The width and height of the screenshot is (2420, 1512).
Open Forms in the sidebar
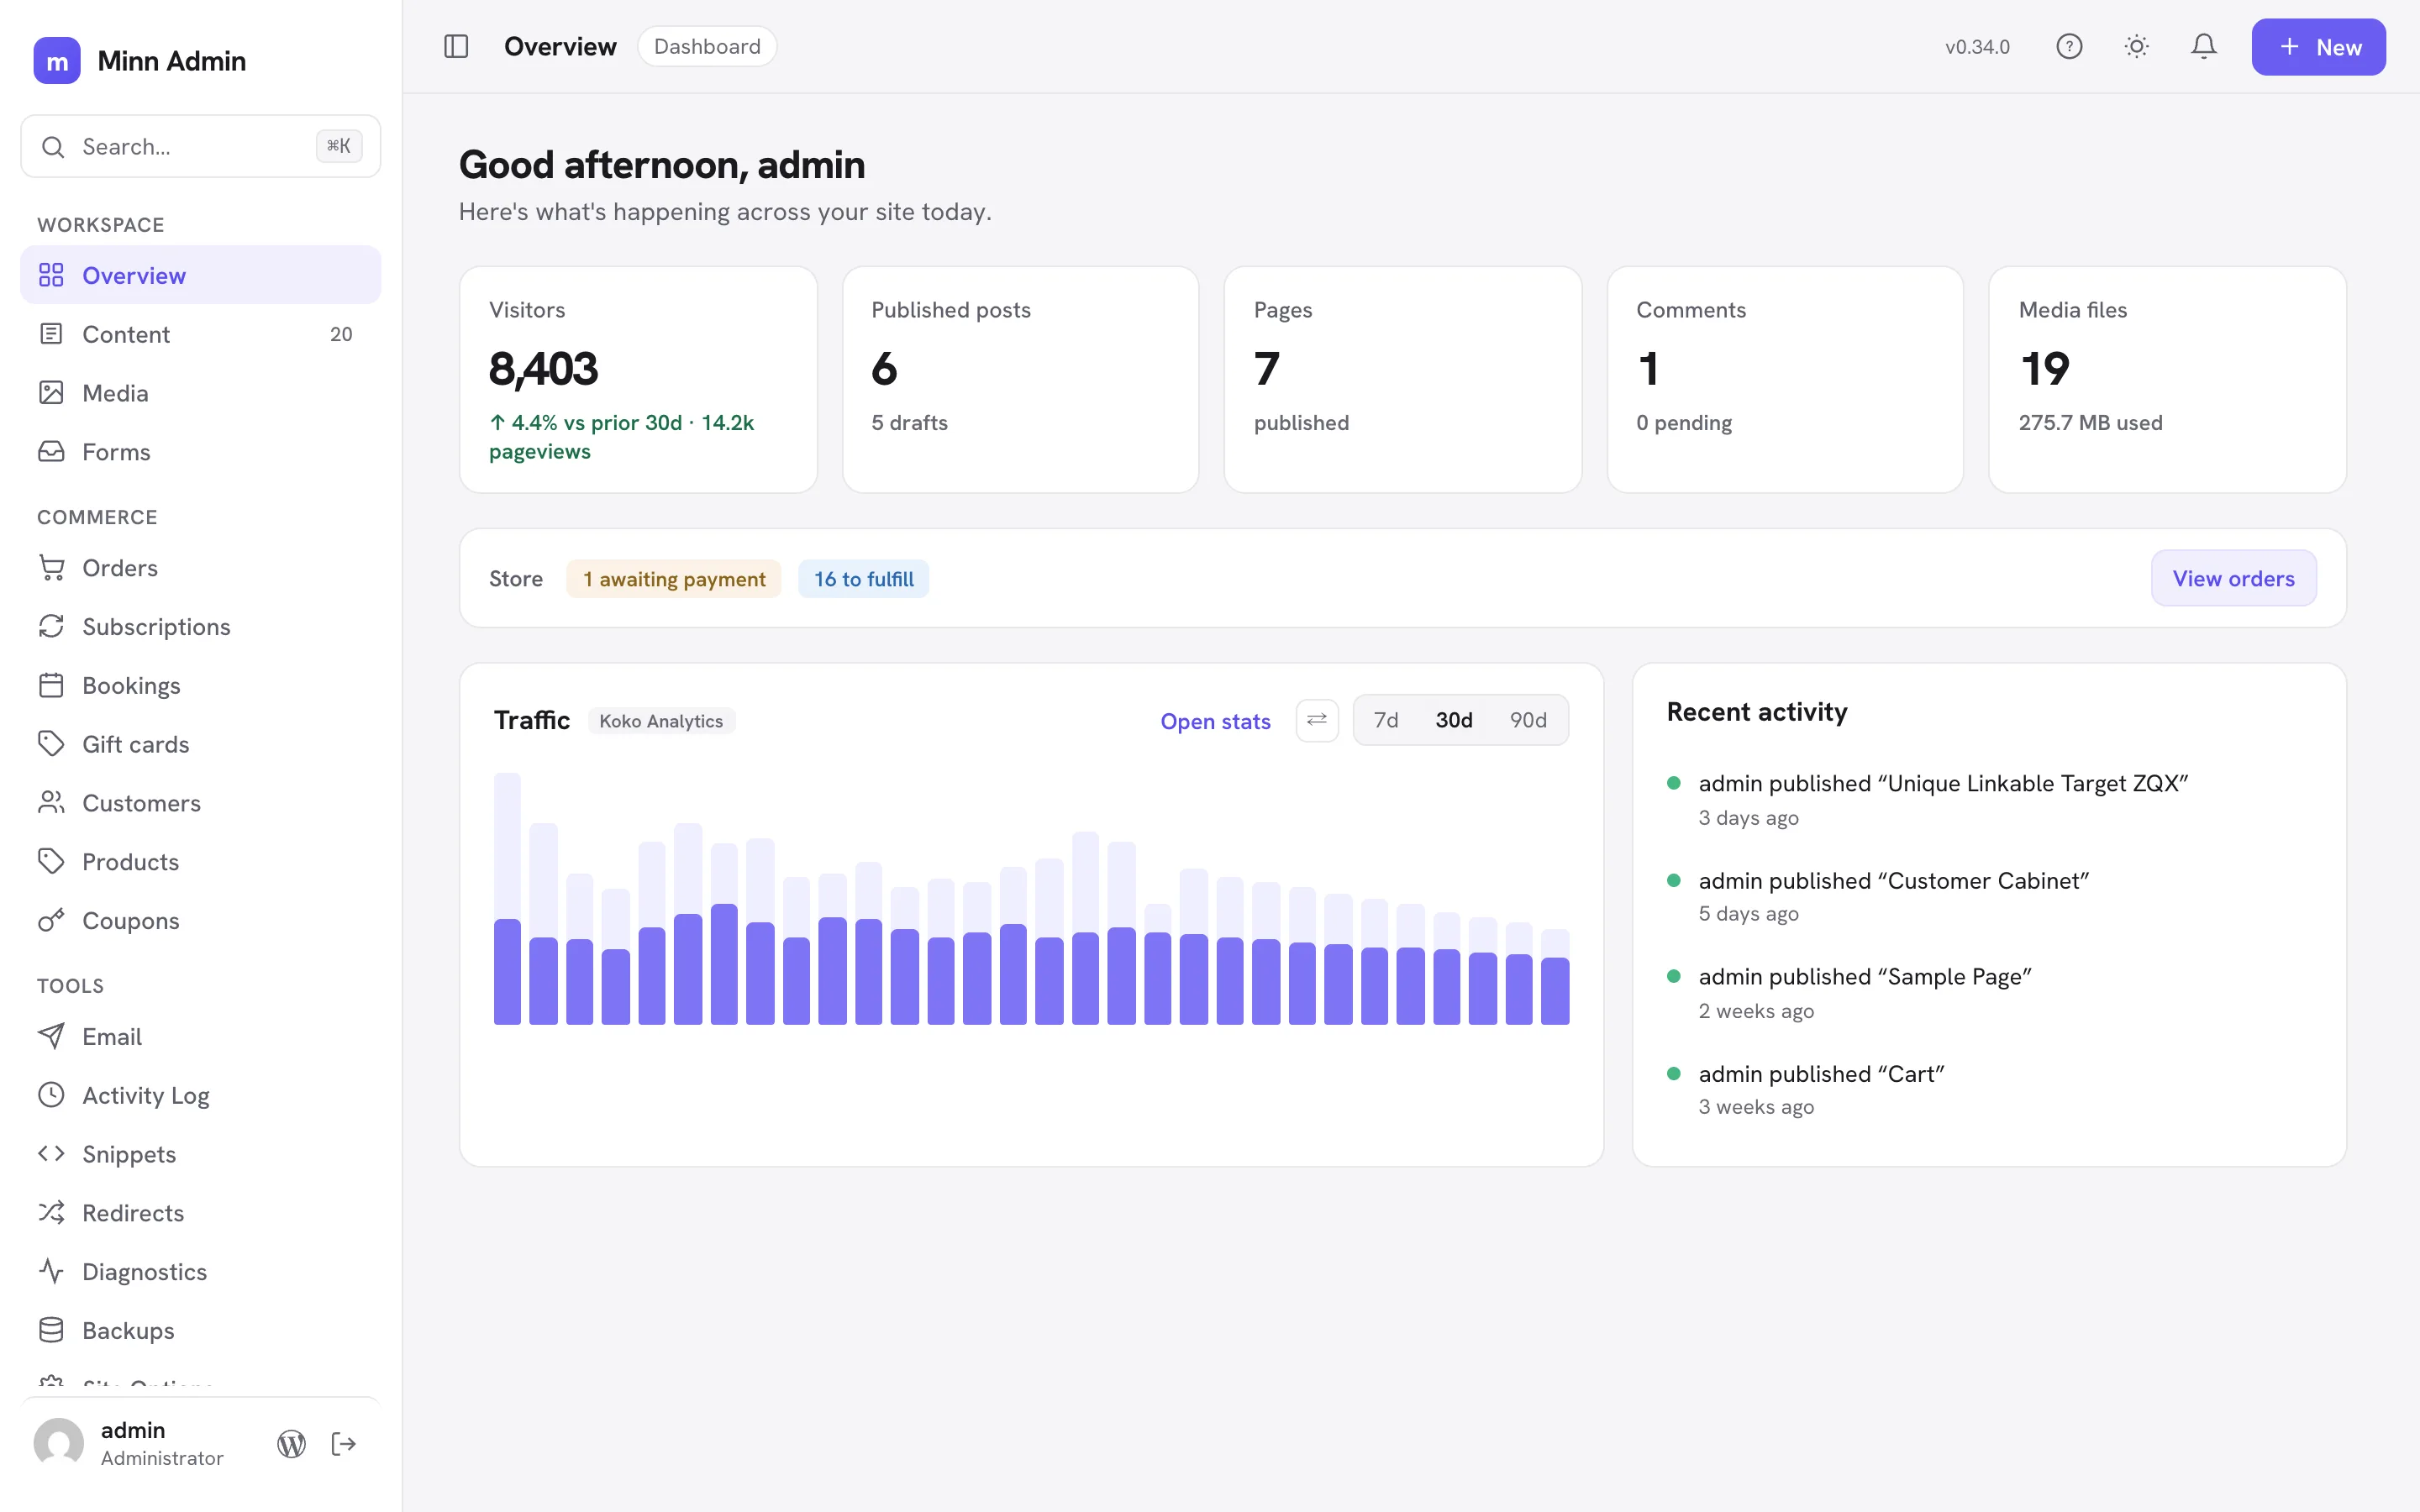point(201,452)
